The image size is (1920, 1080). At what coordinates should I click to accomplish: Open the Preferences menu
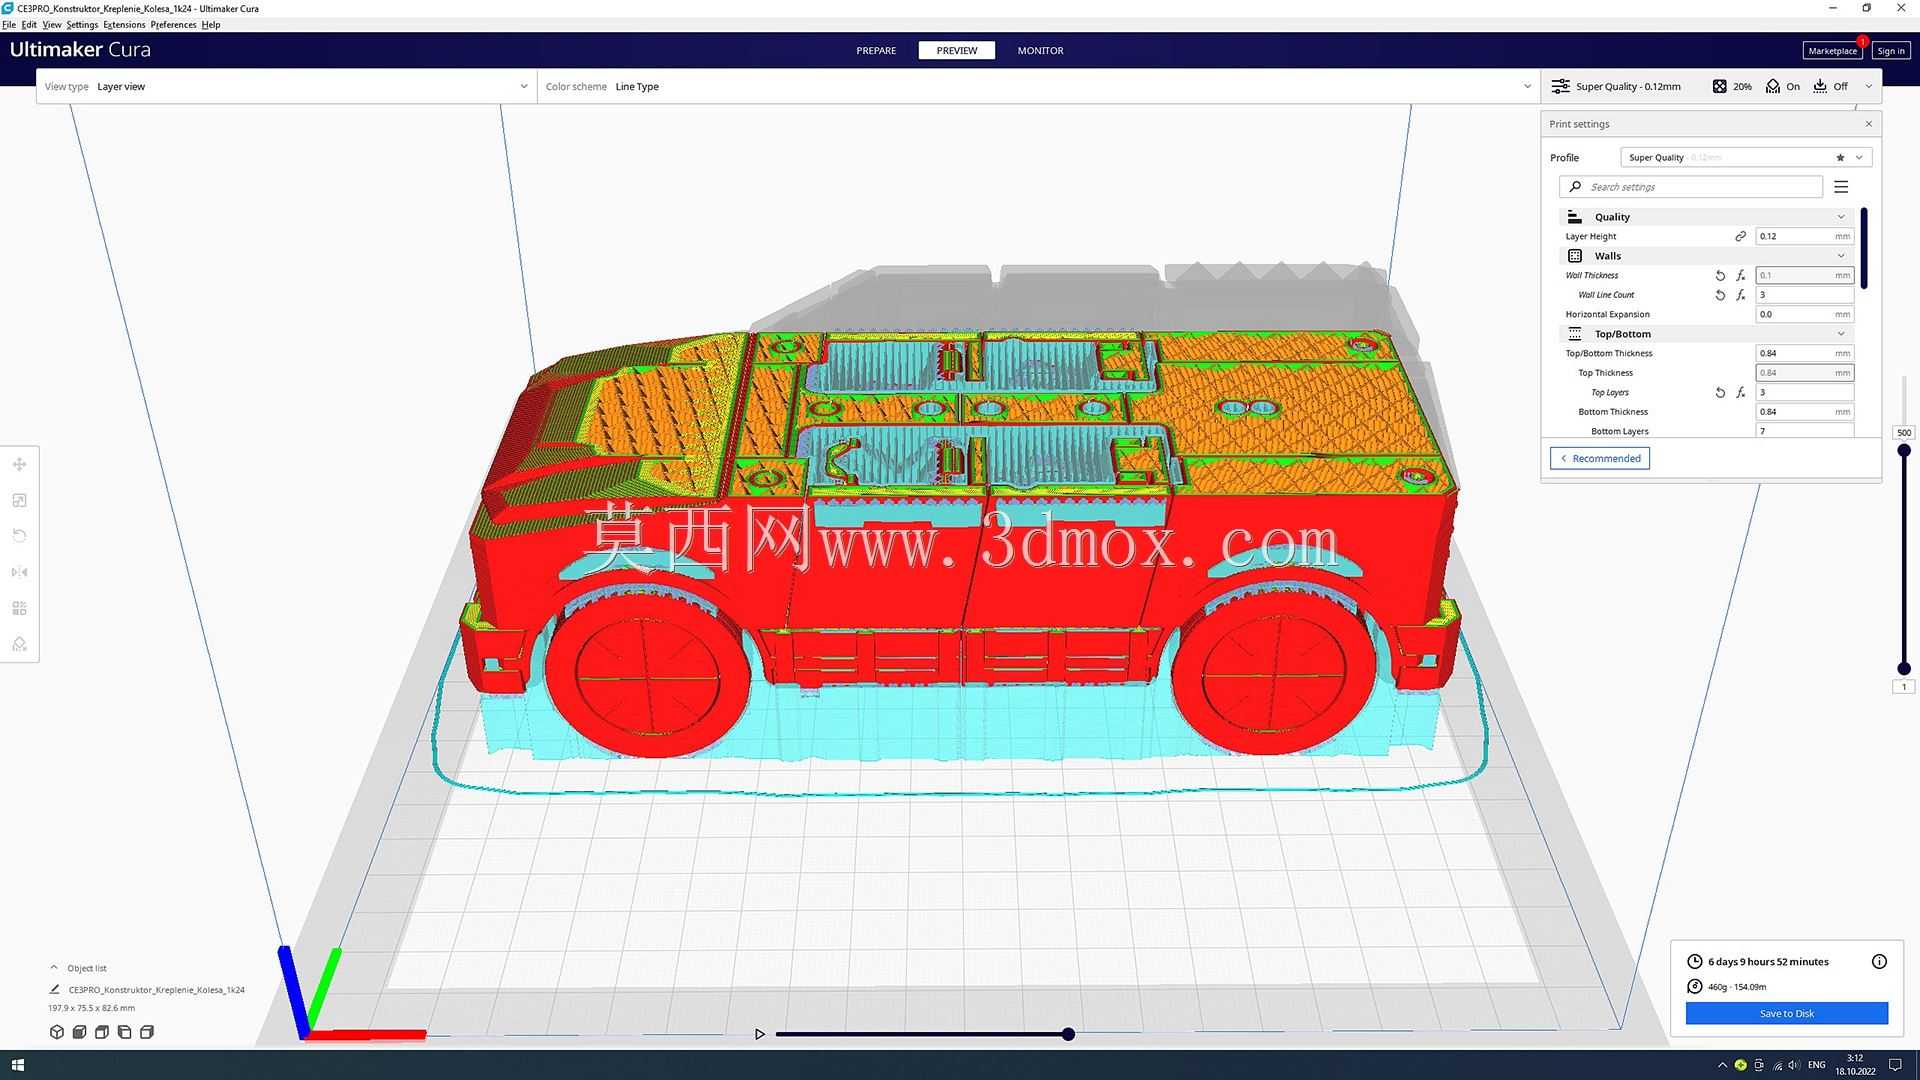coord(173,24)
